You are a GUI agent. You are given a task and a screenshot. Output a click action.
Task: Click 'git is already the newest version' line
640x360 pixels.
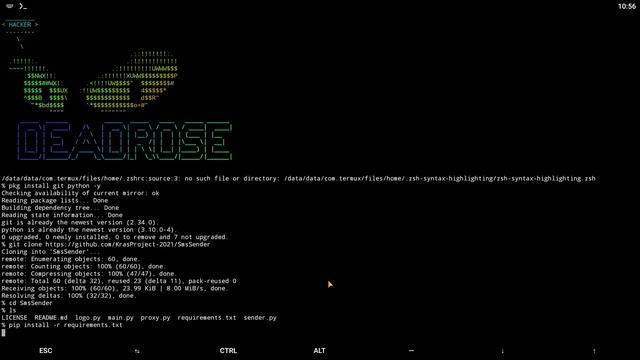80,222
